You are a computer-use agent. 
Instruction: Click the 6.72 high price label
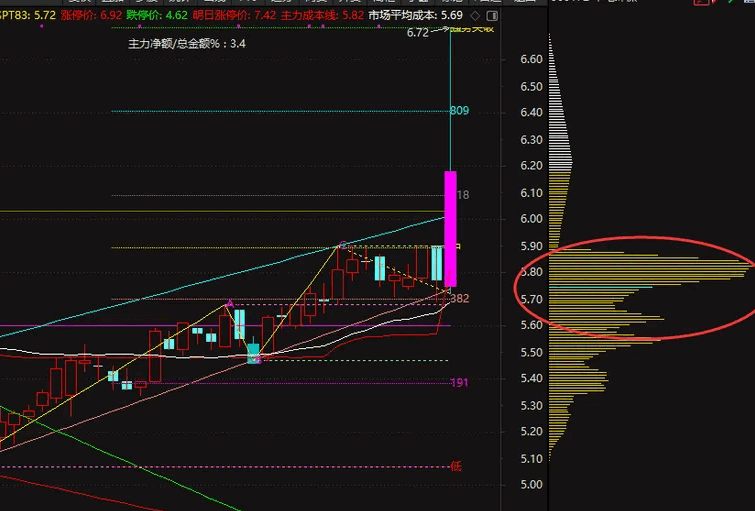point(417,33)
